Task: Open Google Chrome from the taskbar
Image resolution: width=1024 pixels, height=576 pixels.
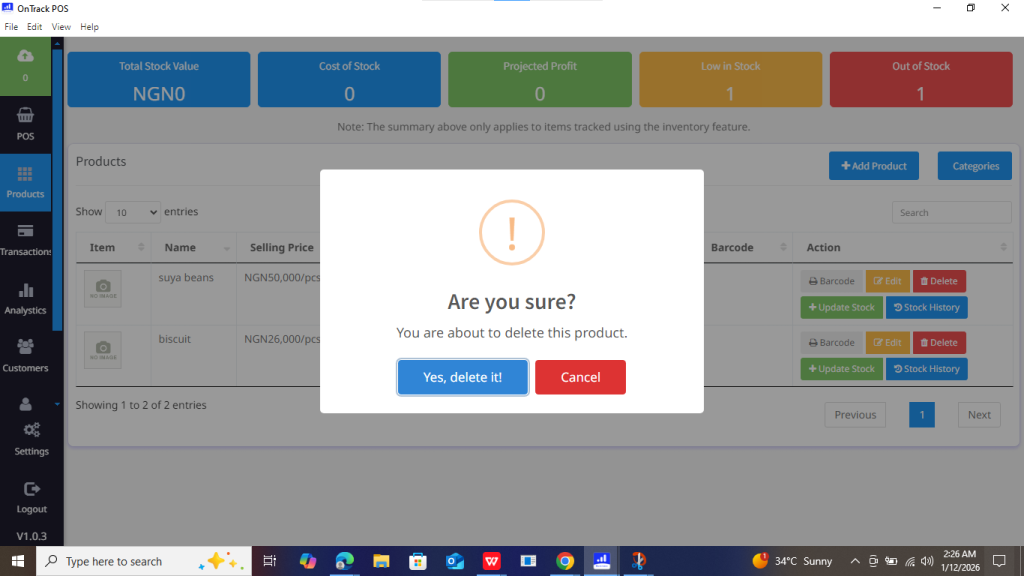Action: point(565,561)
